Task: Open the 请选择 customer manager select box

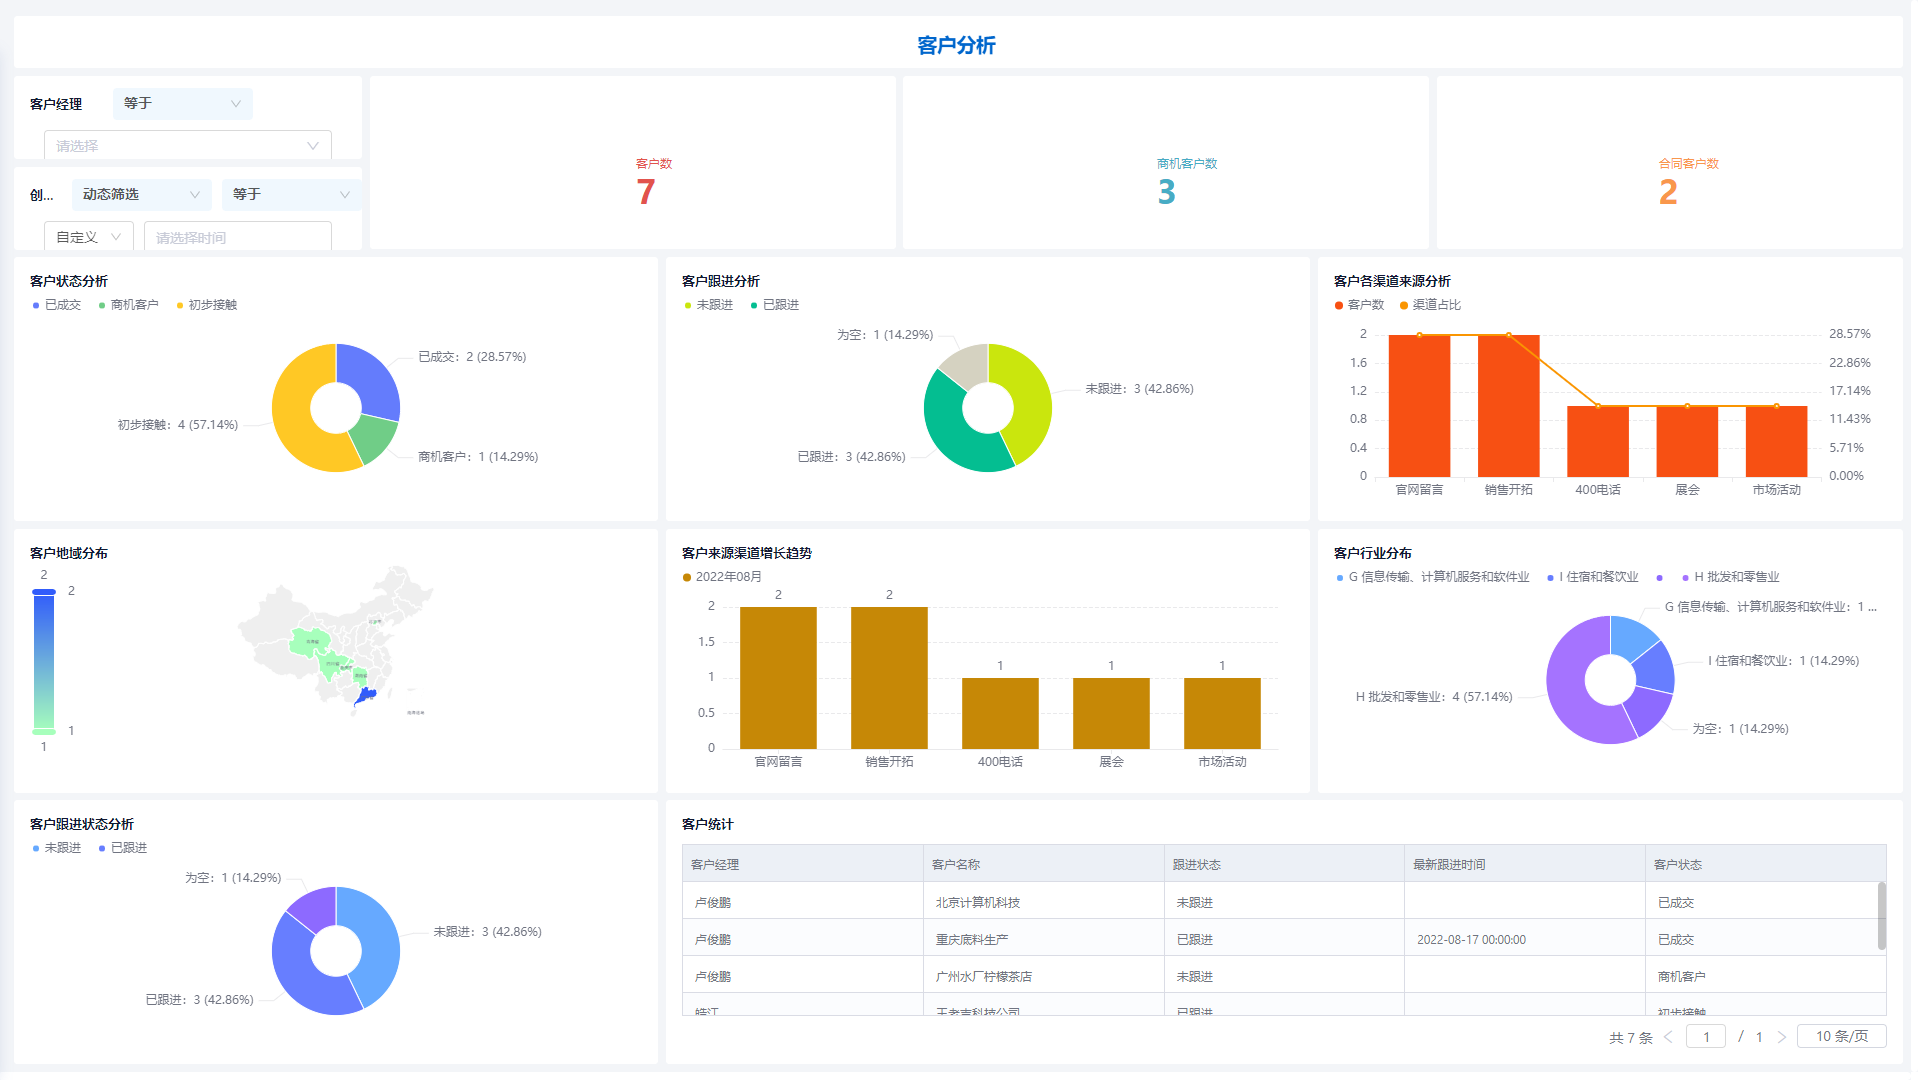Action: [x=188, y=146]
